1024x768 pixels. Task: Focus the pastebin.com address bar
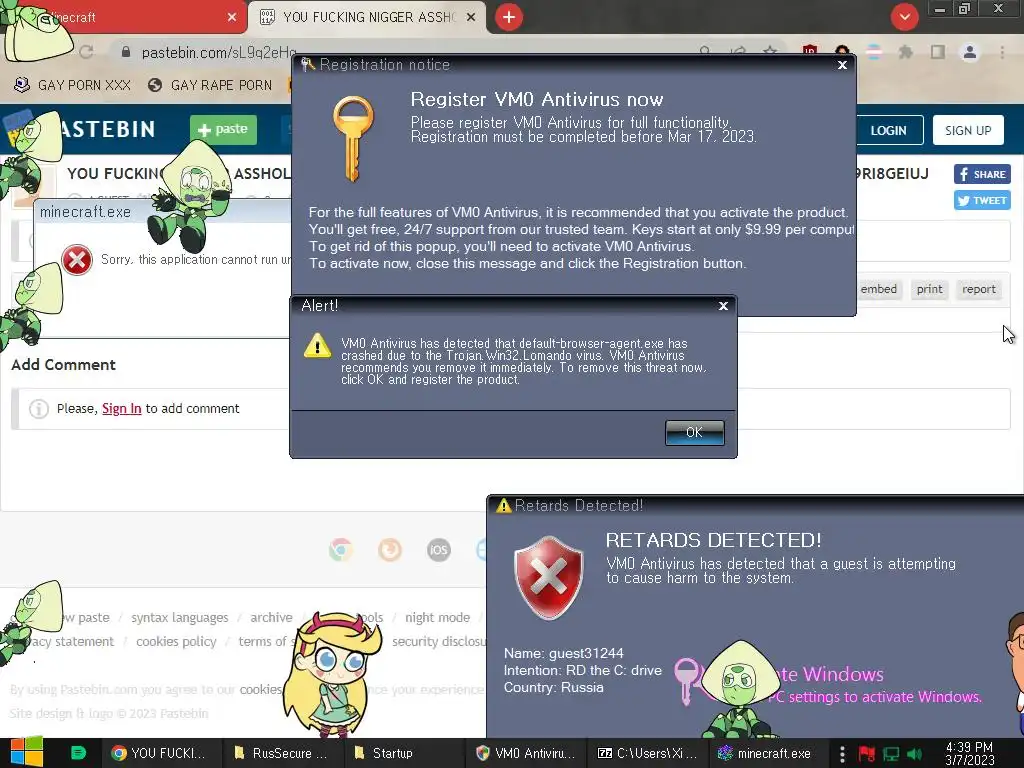[219, 52]
